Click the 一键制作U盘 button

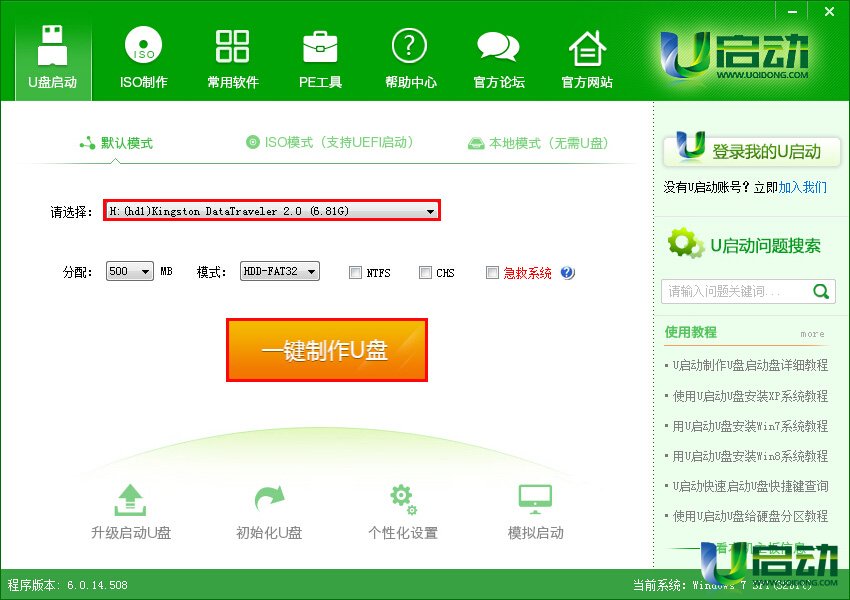327,350
